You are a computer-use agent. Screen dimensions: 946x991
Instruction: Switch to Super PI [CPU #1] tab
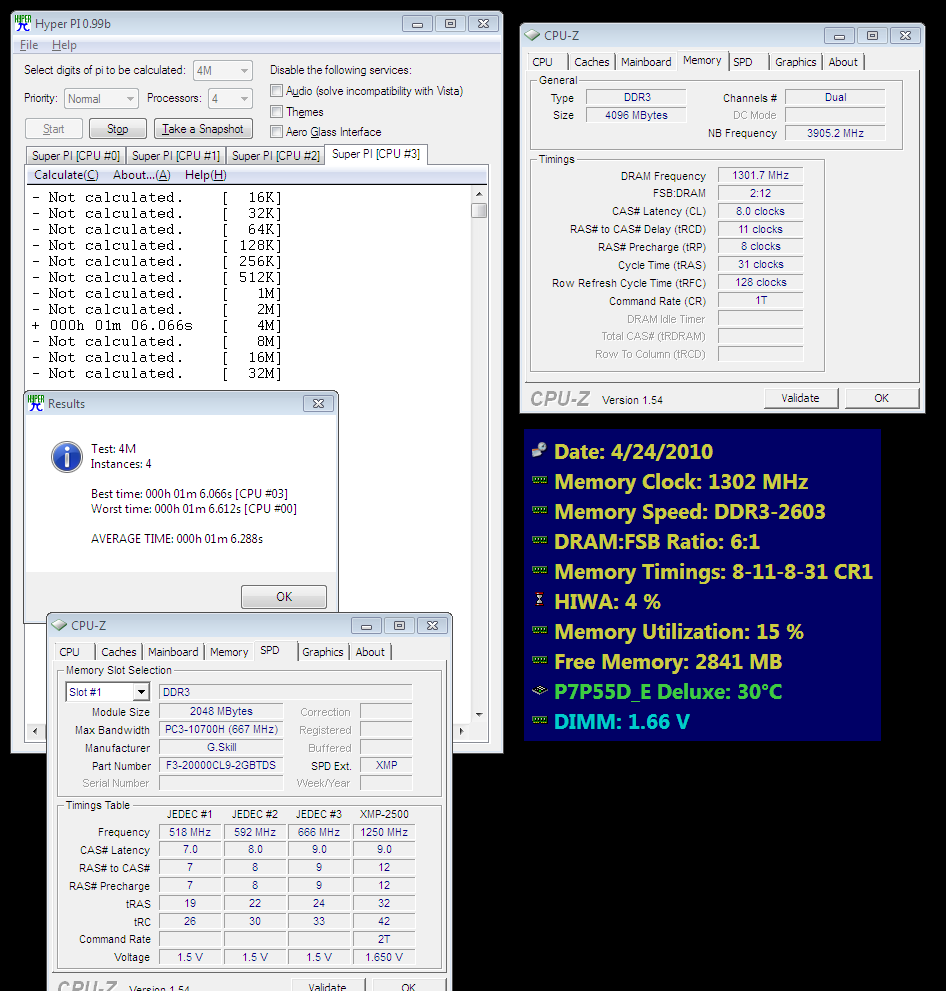pyautogui.click(x=176, y=155)
